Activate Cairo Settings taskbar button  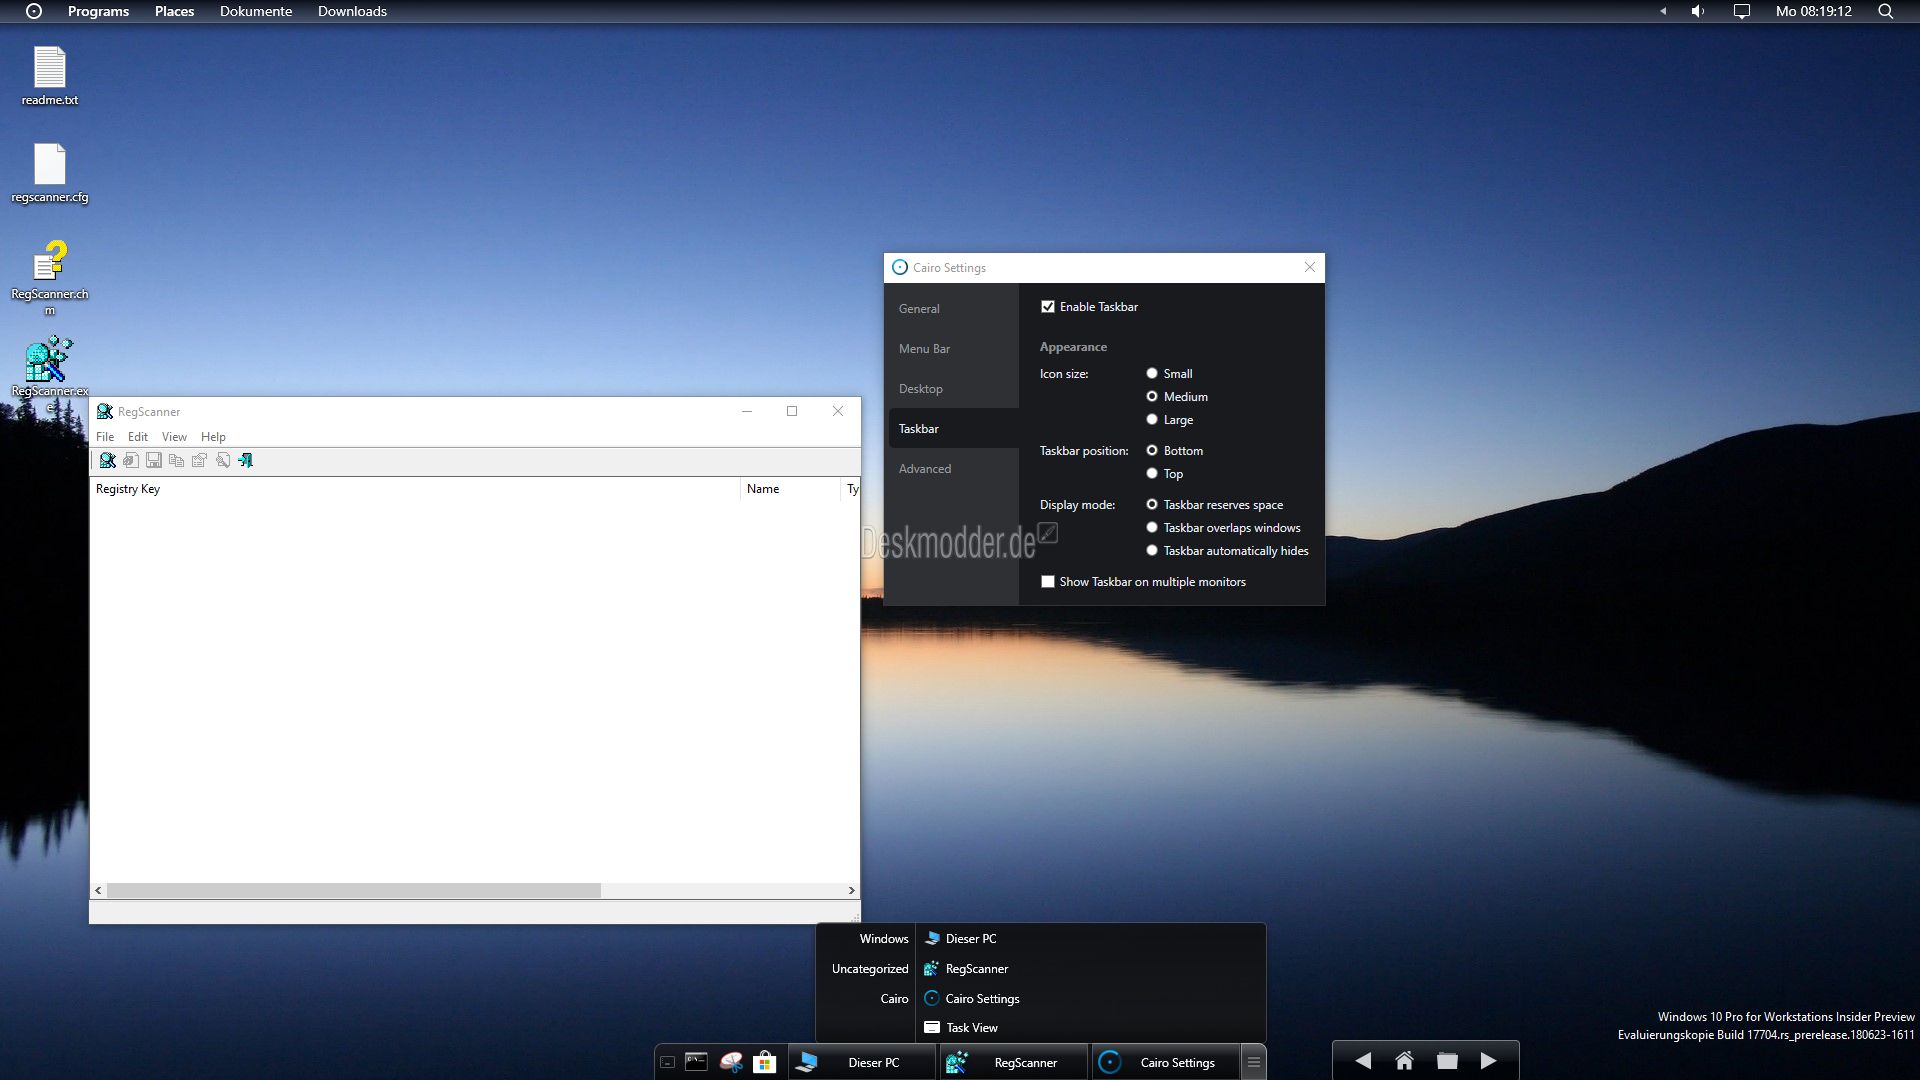coord(1164,1062)
